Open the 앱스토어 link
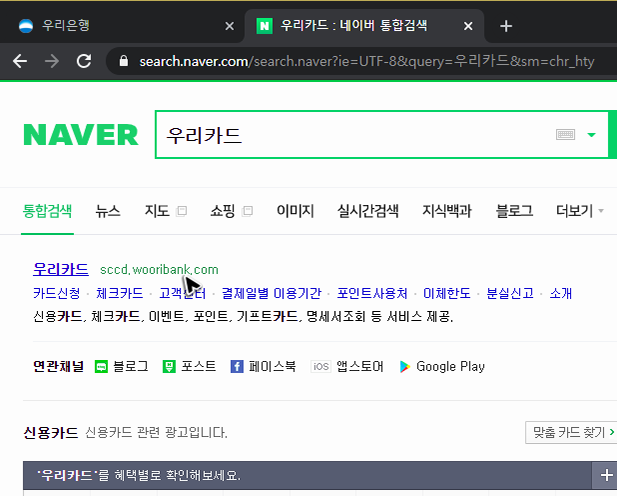The height and width of the screenshot is (496, 617). click(x=360, y=366)
